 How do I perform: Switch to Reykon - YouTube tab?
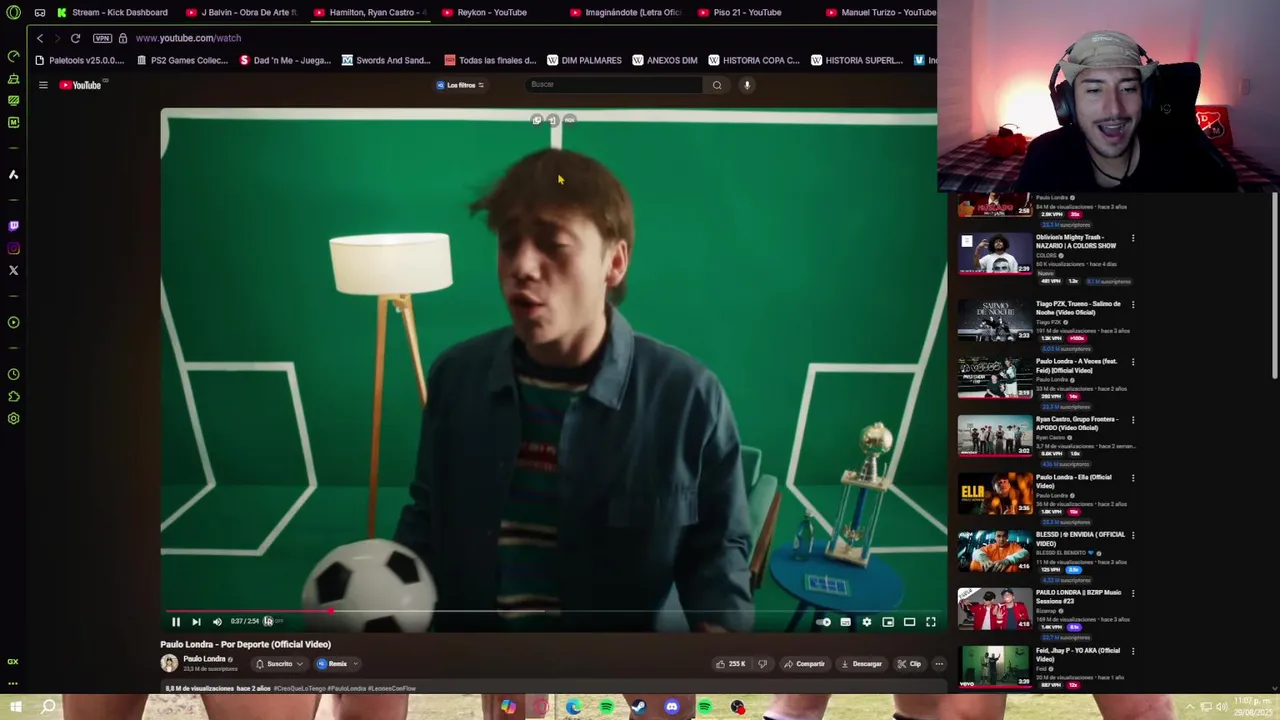(x=484, y=12)
